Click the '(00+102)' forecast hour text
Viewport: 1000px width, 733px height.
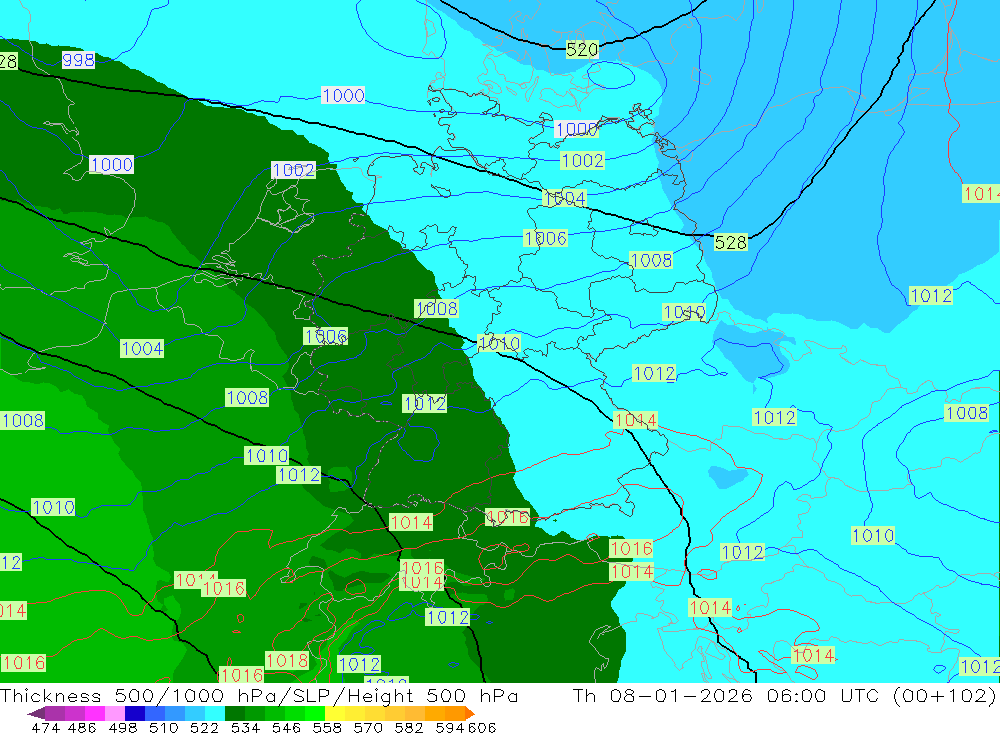click(x=944, y=695)
